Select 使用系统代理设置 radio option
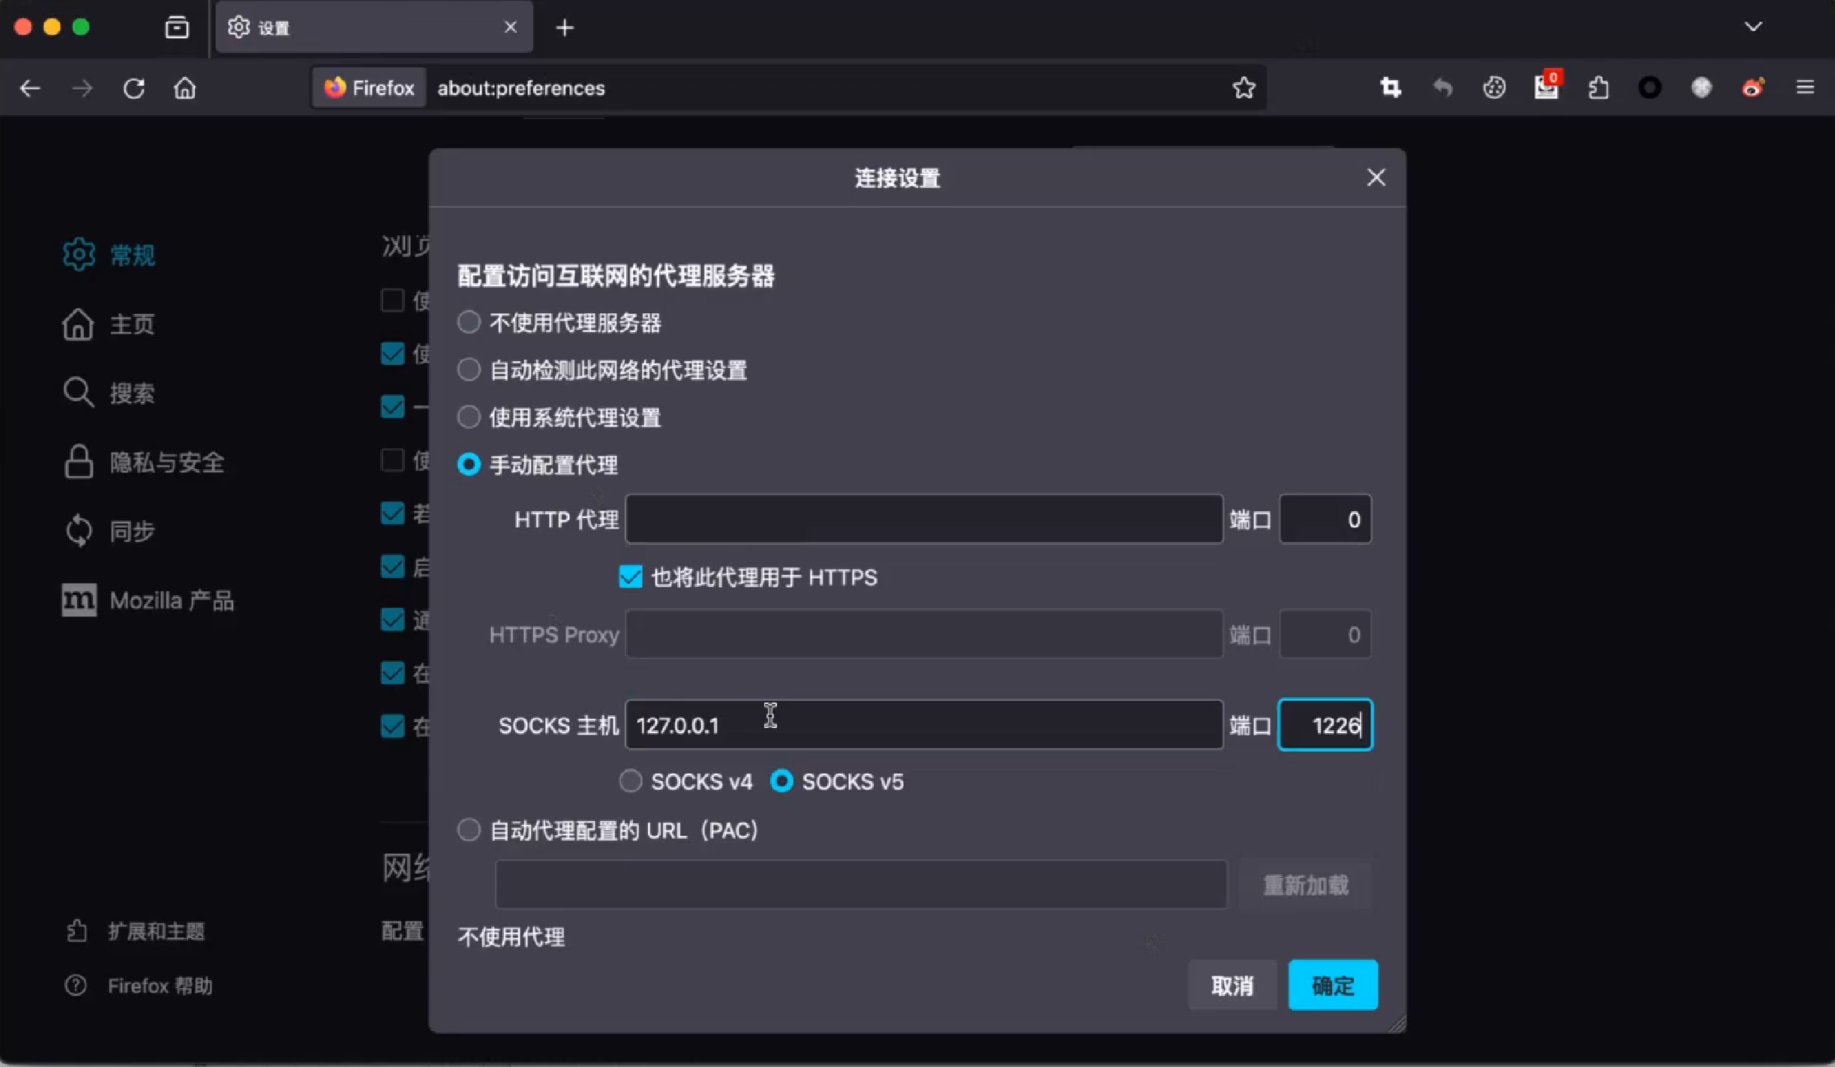1835x1067 pixels. point(469,416)
